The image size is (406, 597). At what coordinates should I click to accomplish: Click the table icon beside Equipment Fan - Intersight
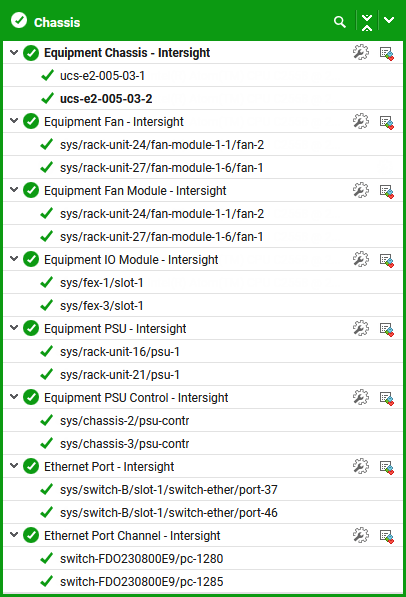387,122
